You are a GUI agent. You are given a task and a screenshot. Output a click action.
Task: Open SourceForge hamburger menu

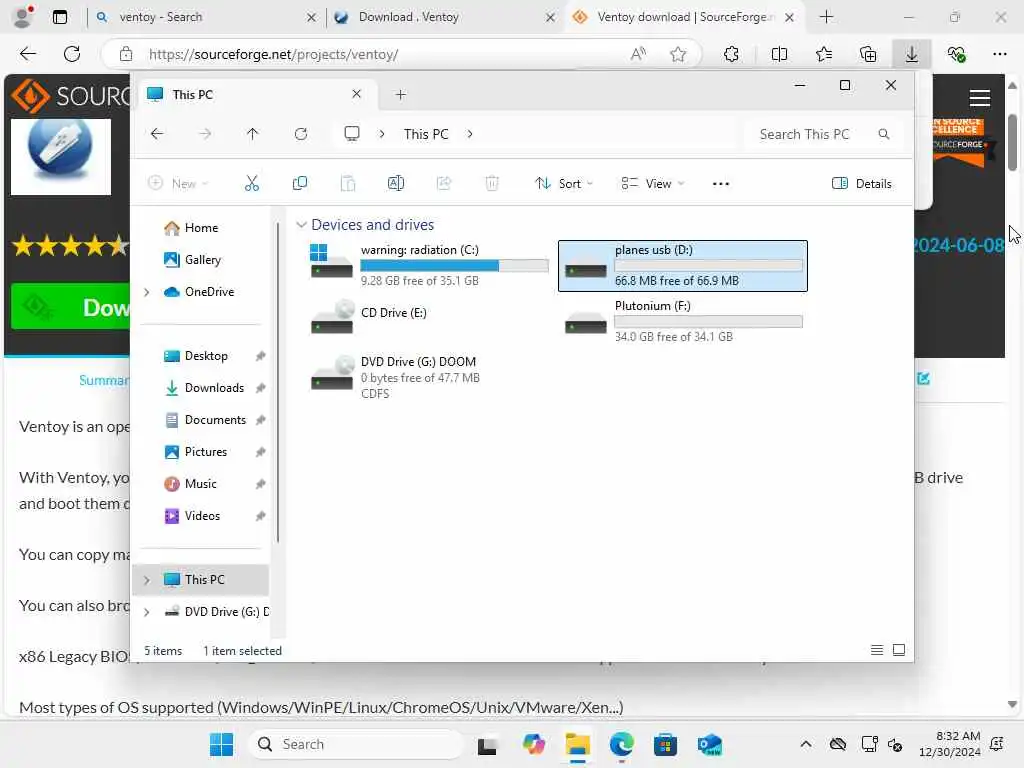coord(980,98)
